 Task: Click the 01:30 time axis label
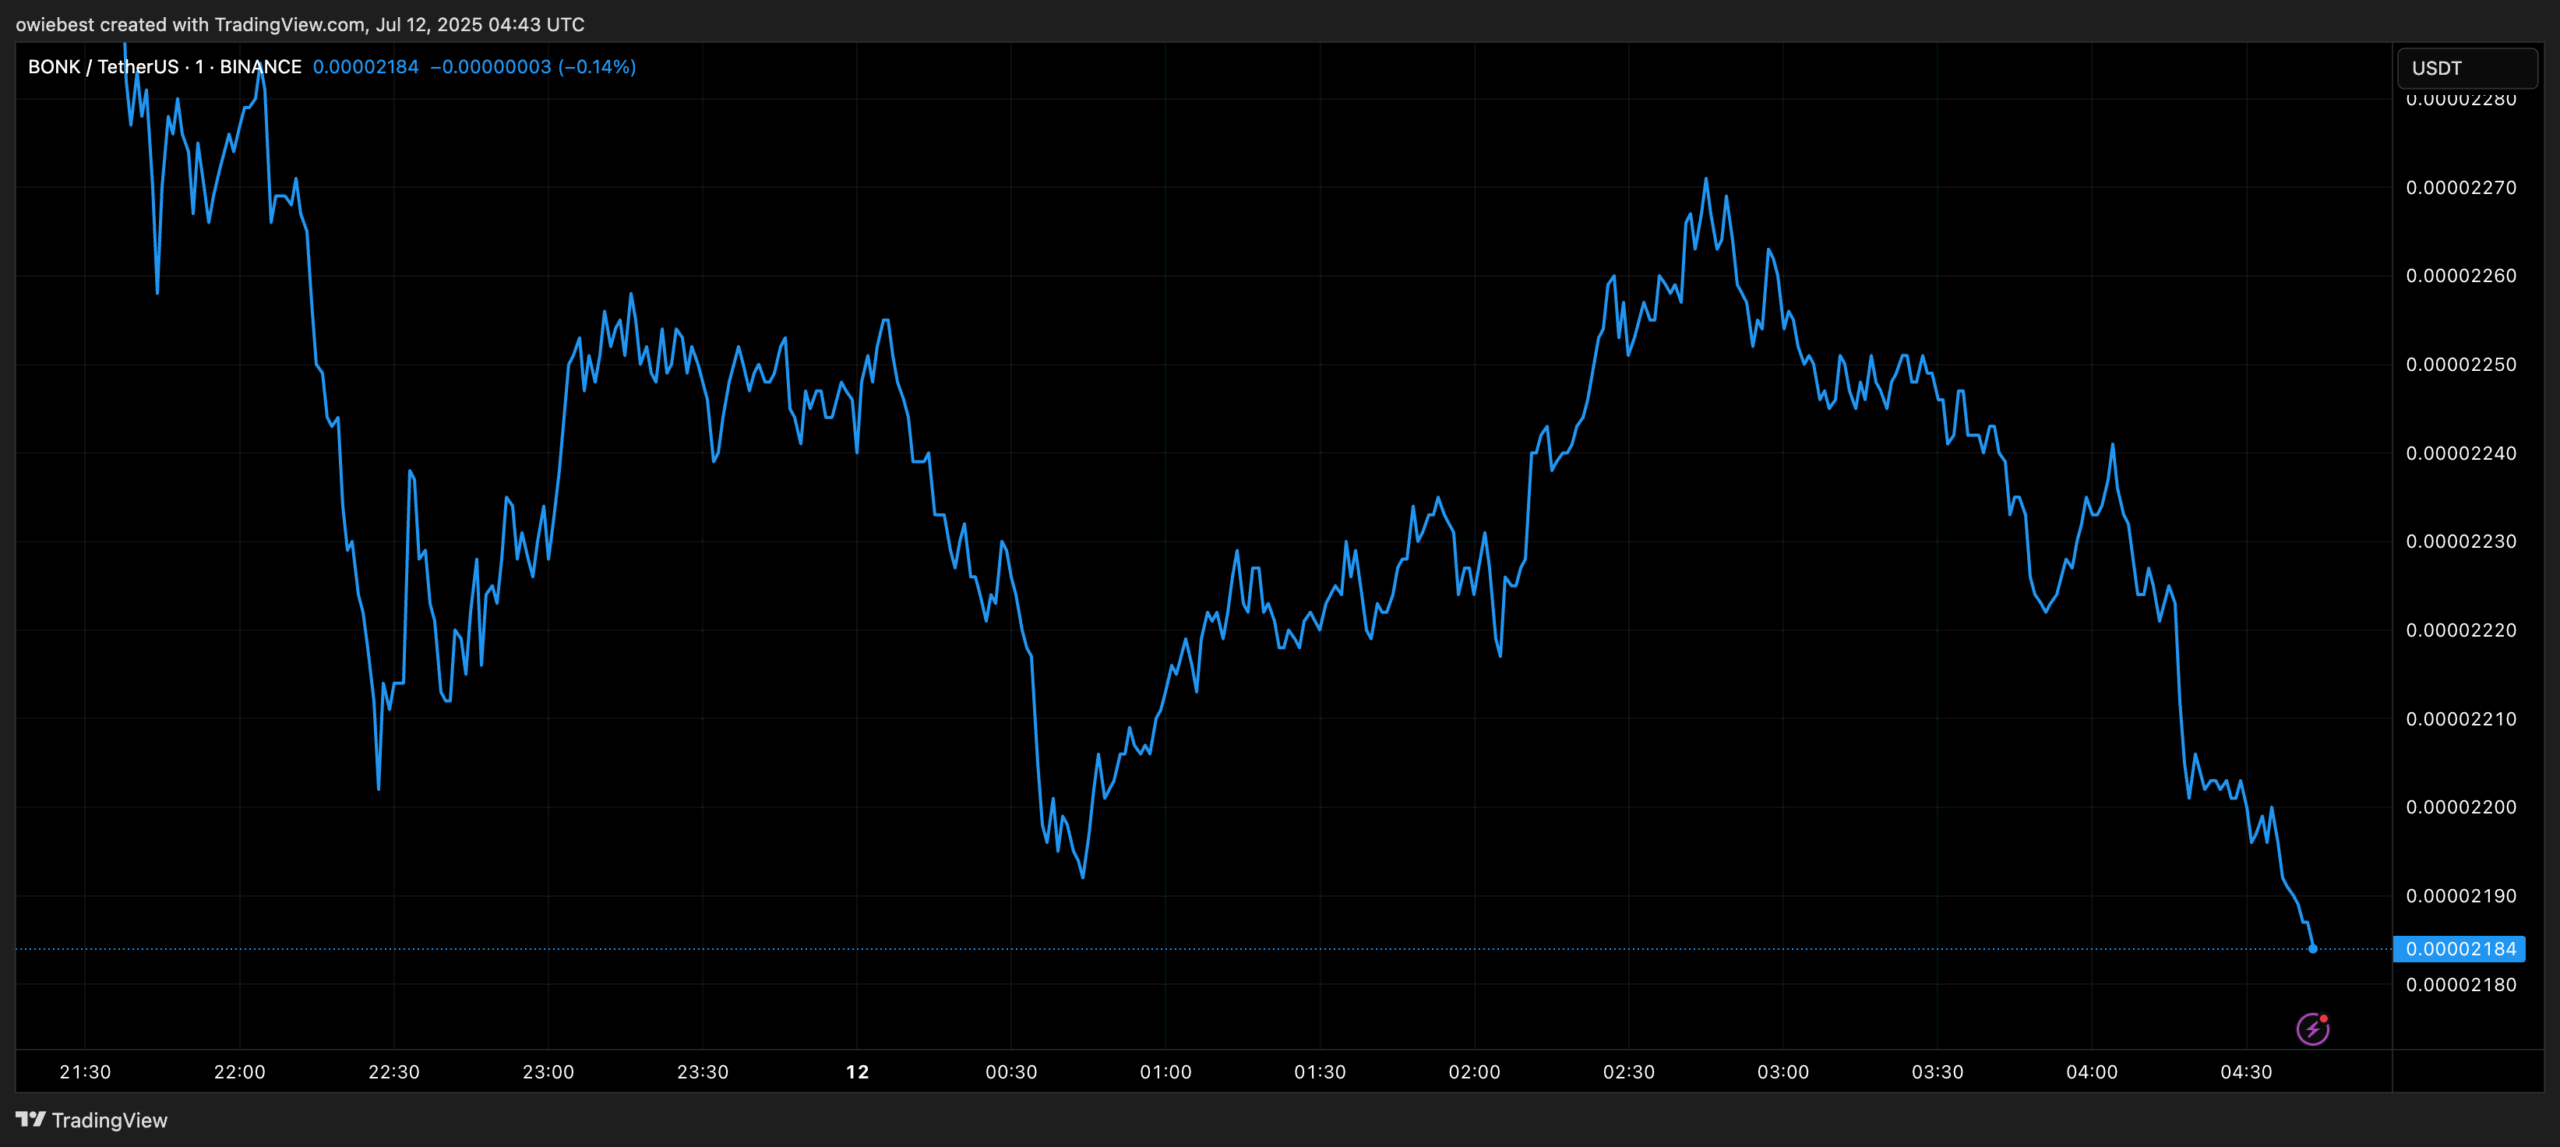1320,1072
